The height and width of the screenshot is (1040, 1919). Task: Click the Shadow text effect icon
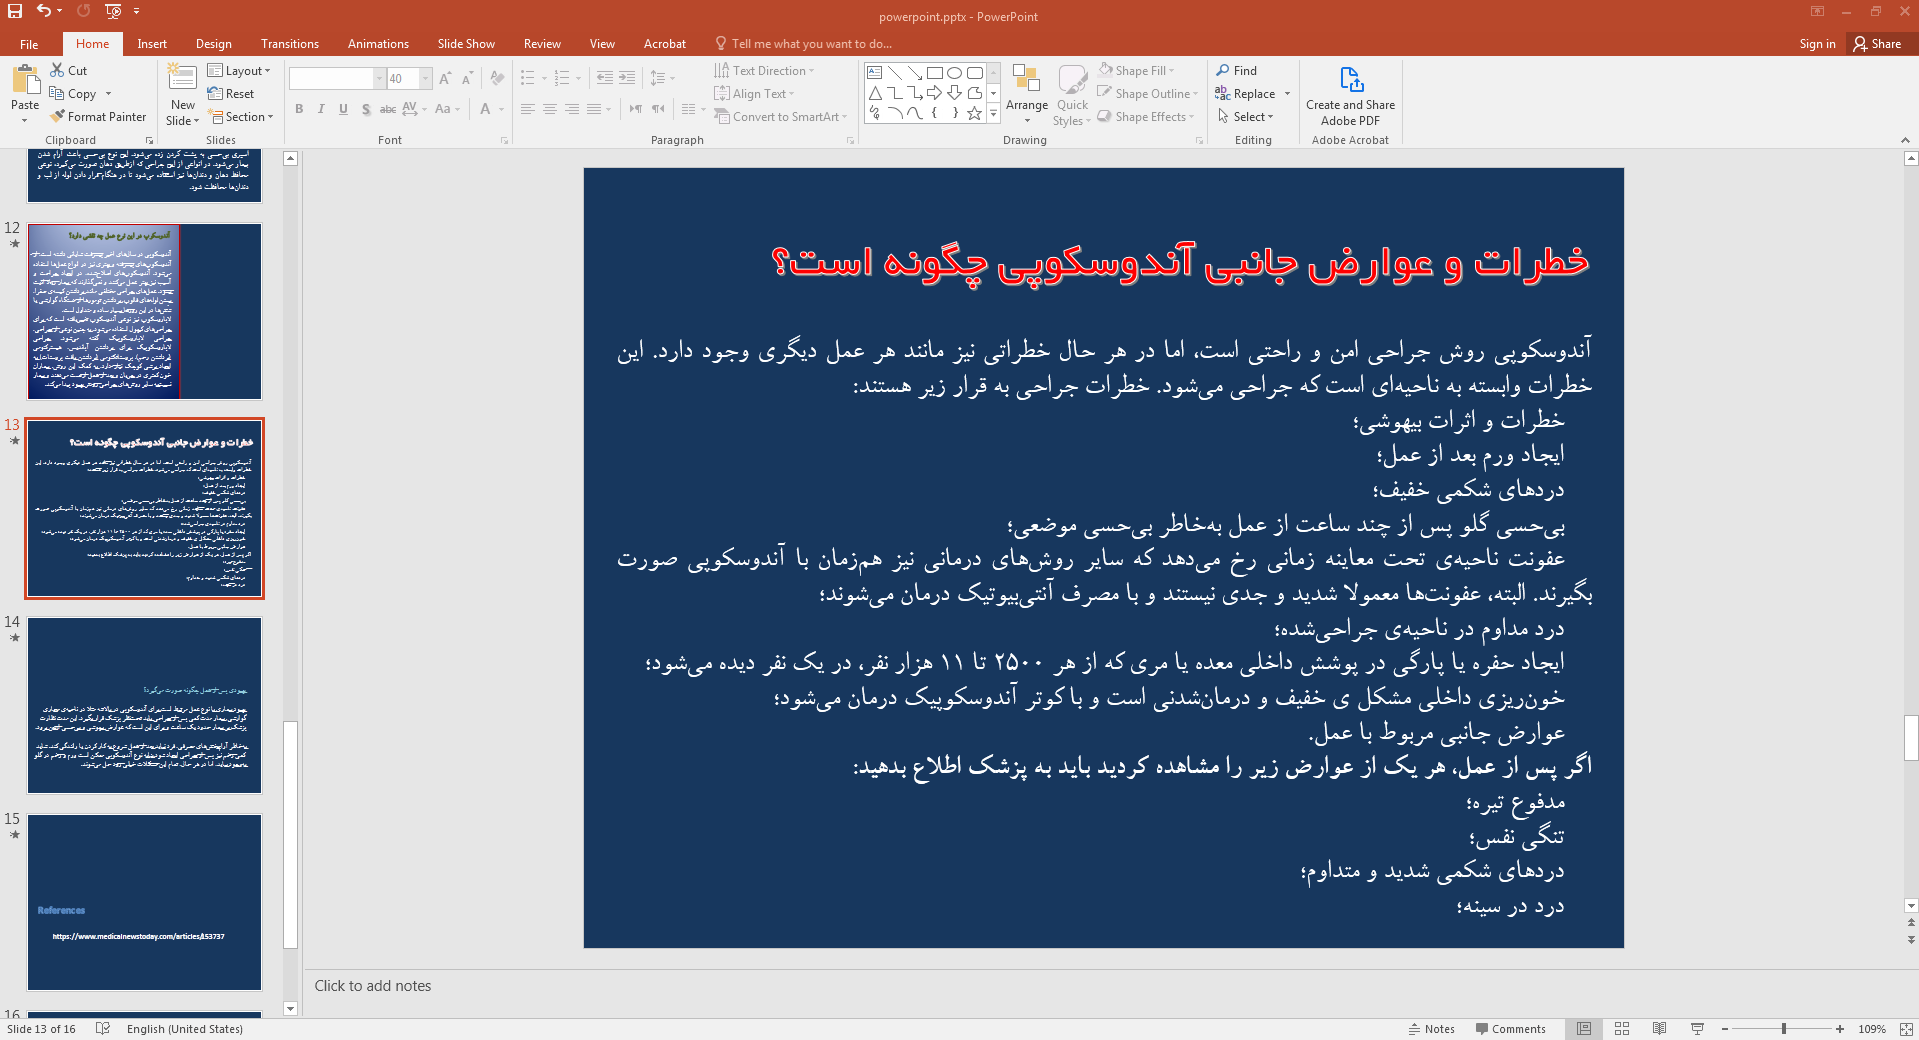[366, 109]
